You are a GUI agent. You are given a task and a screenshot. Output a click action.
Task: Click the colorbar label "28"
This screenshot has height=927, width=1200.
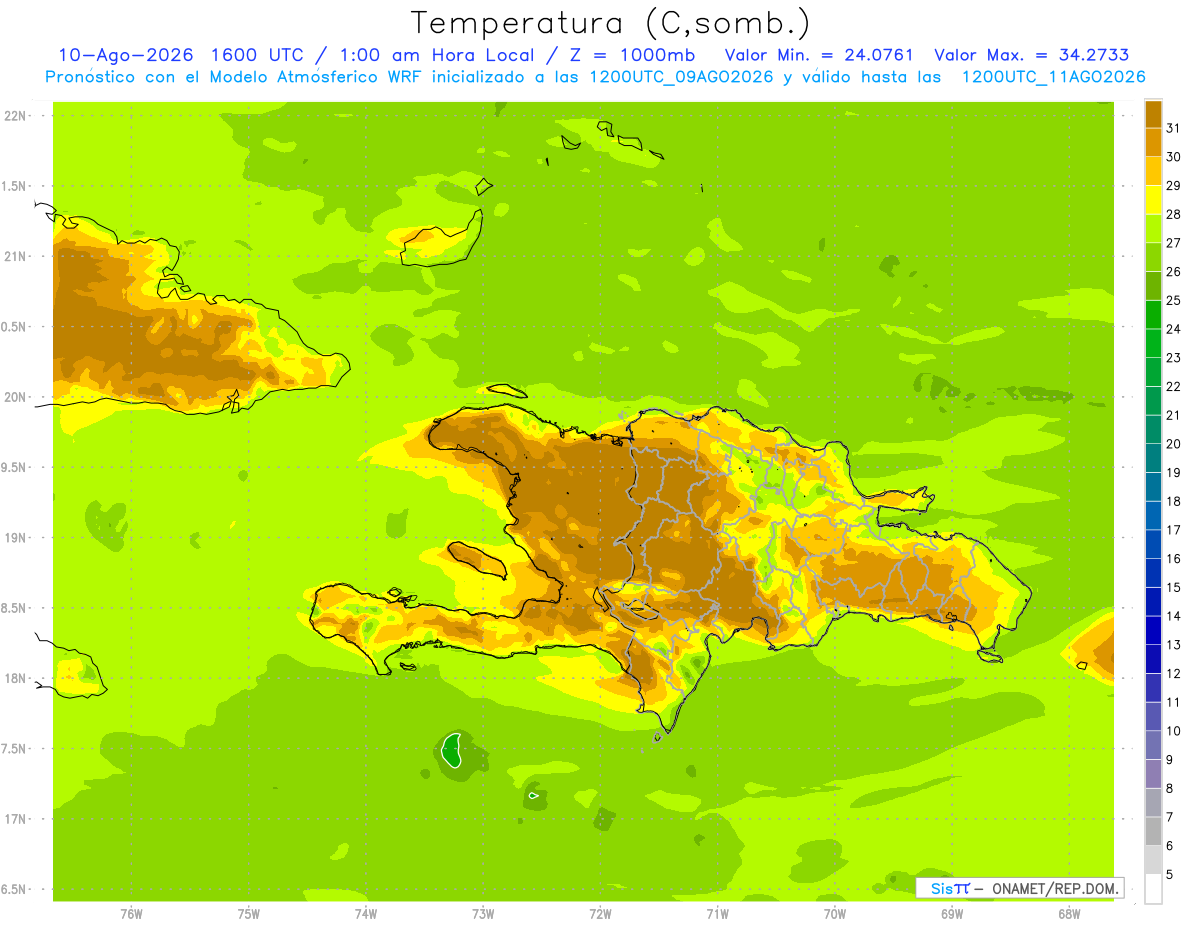pos(1174,214)
